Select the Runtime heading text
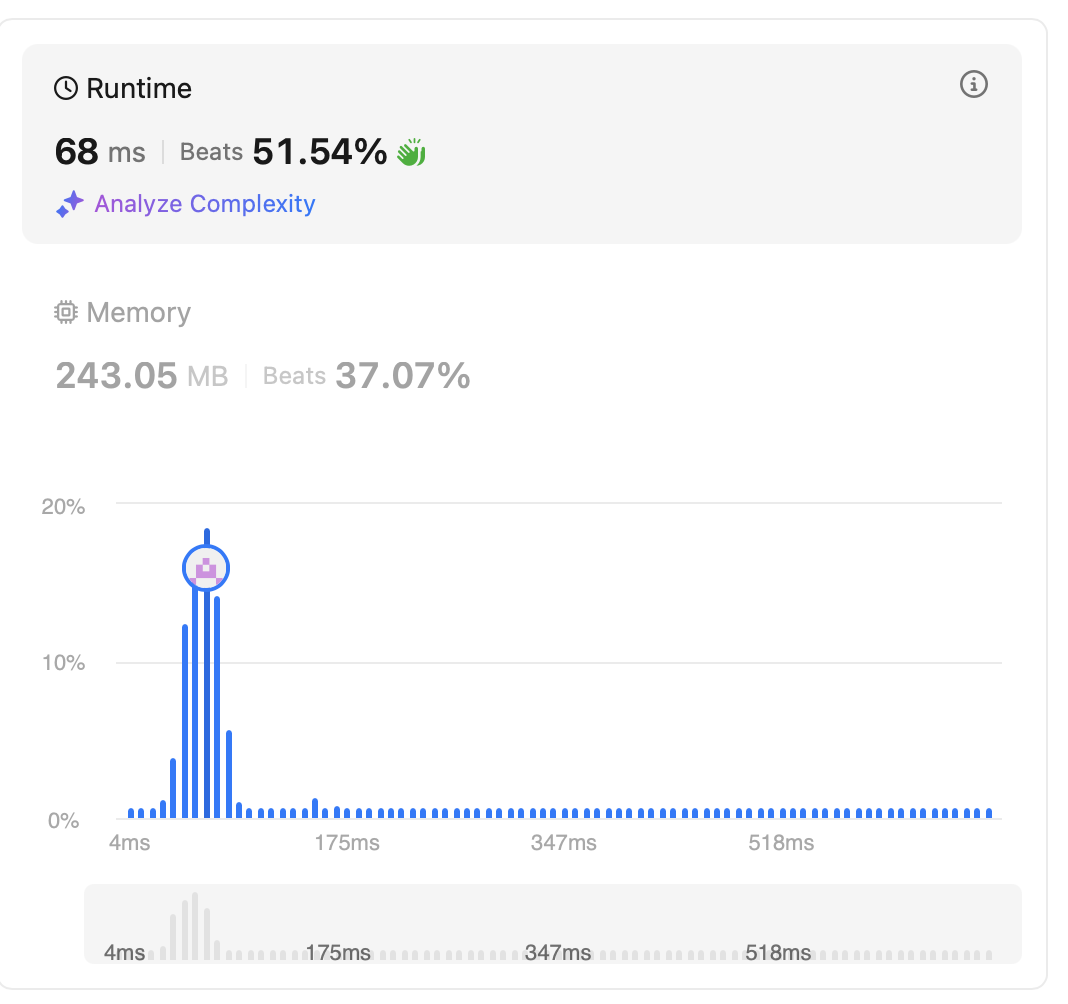The width and height of the screenshot is (1068, 1004). point(139,89)
